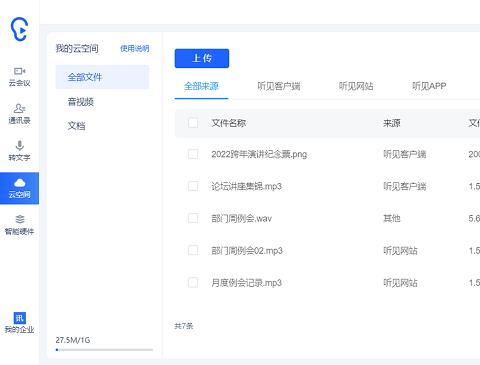The width and height of the screenshot is (480, 365).
Task: Click the 其他 source cell for 部门周例会.wav
Action: pos(392,218)
